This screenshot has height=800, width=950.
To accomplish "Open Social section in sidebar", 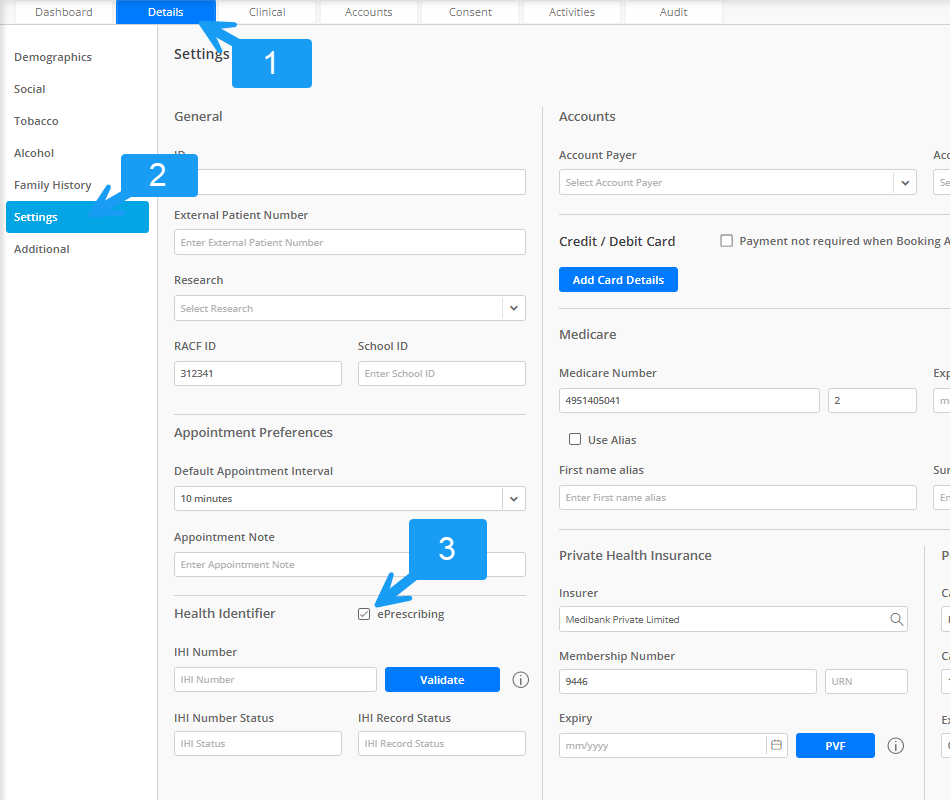I will [x=30, y=89].
